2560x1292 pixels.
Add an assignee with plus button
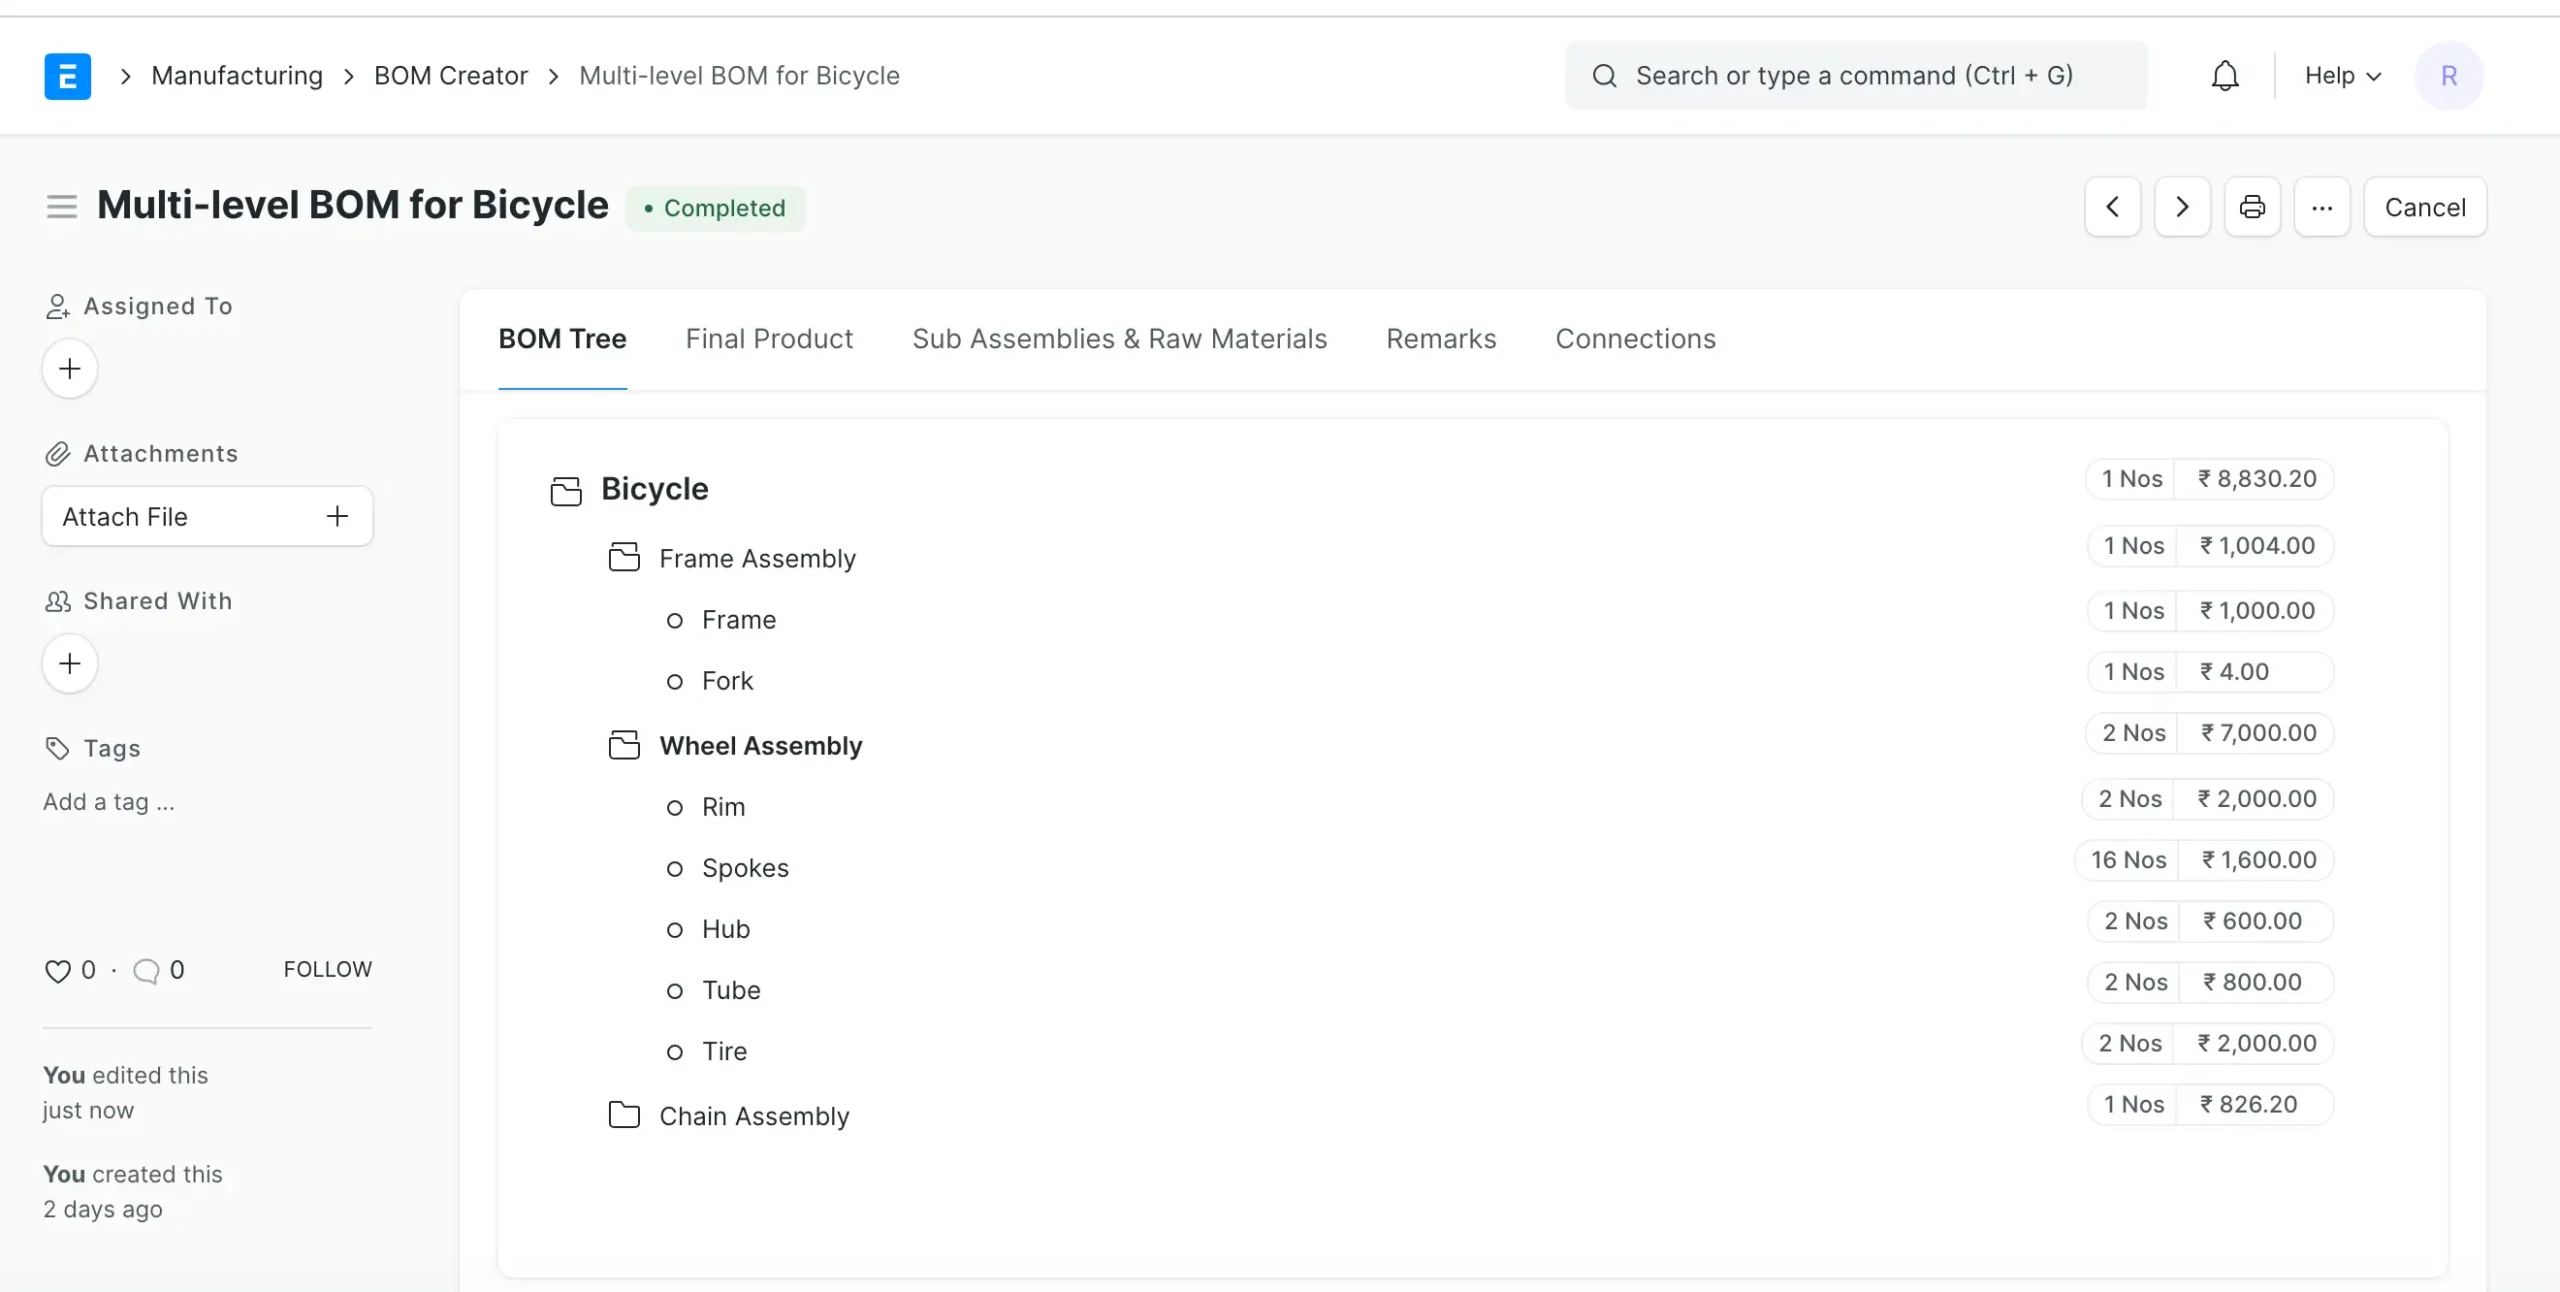tap(70, 369)
